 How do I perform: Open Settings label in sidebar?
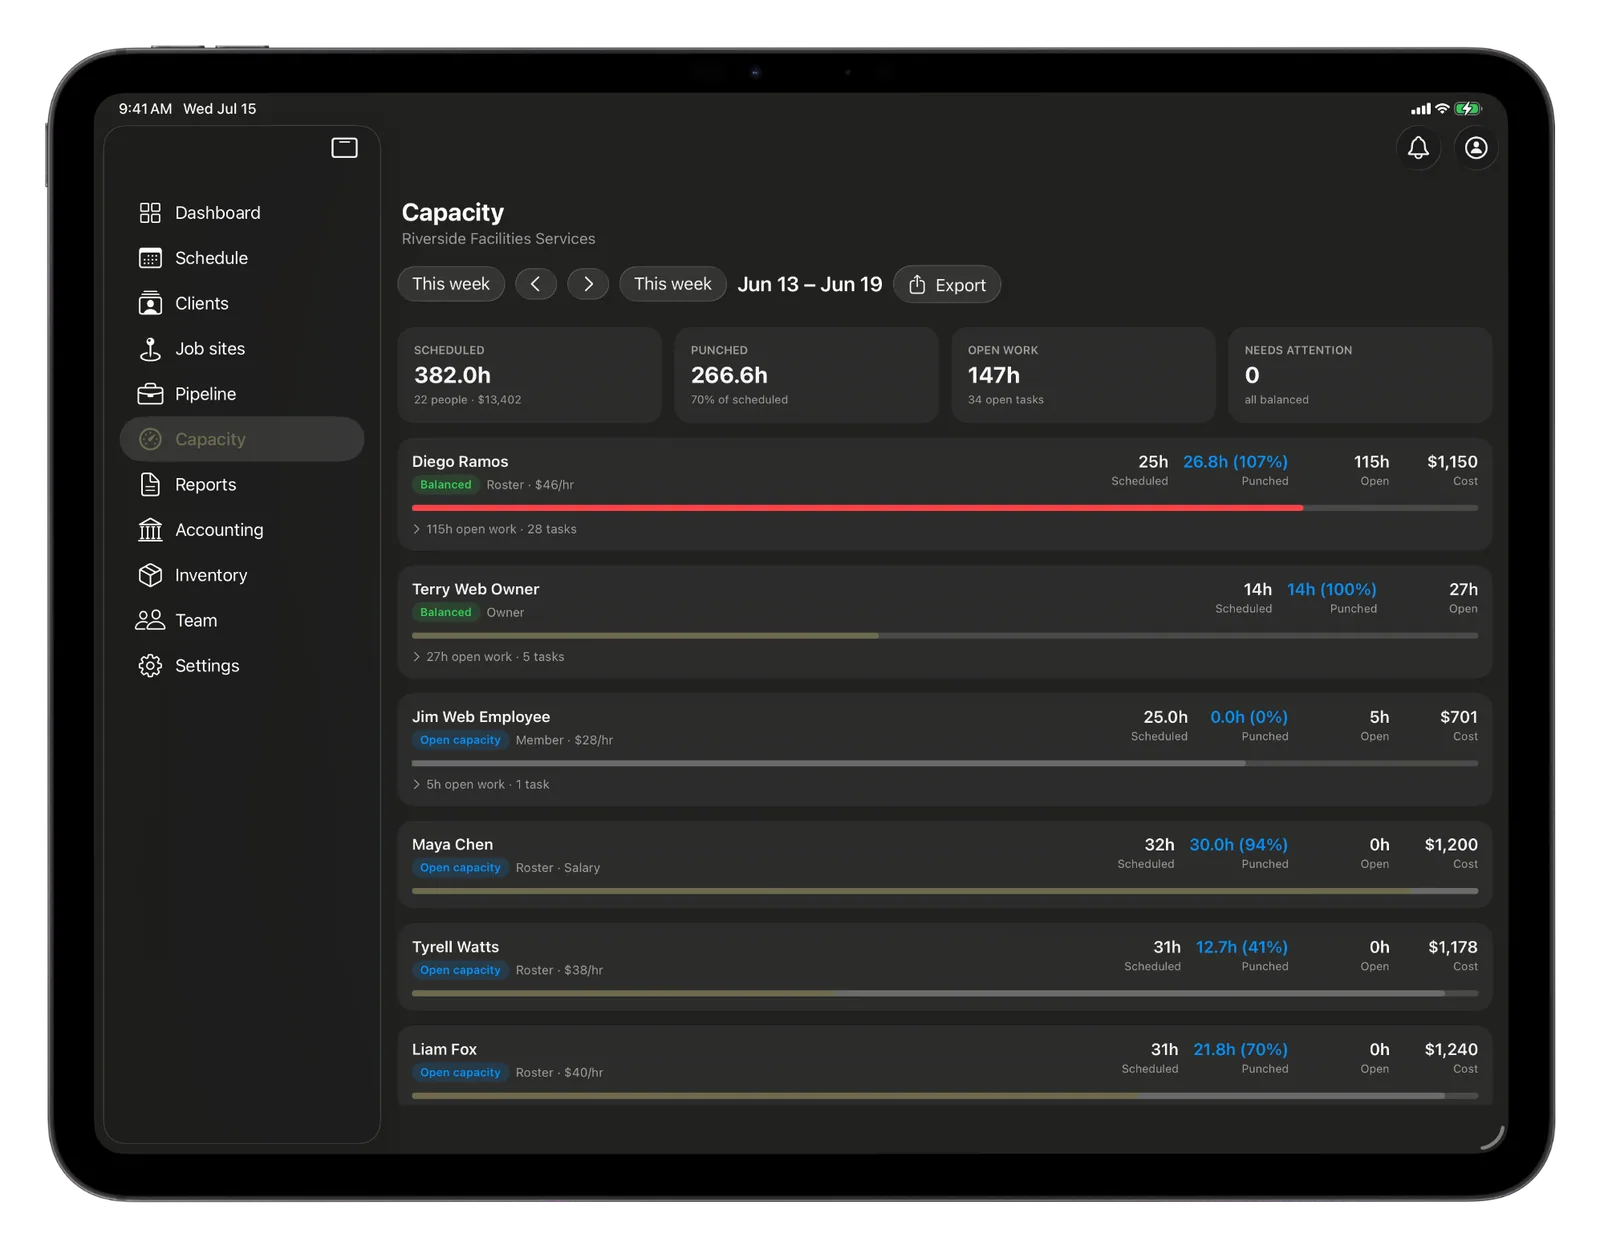point(207,666)
